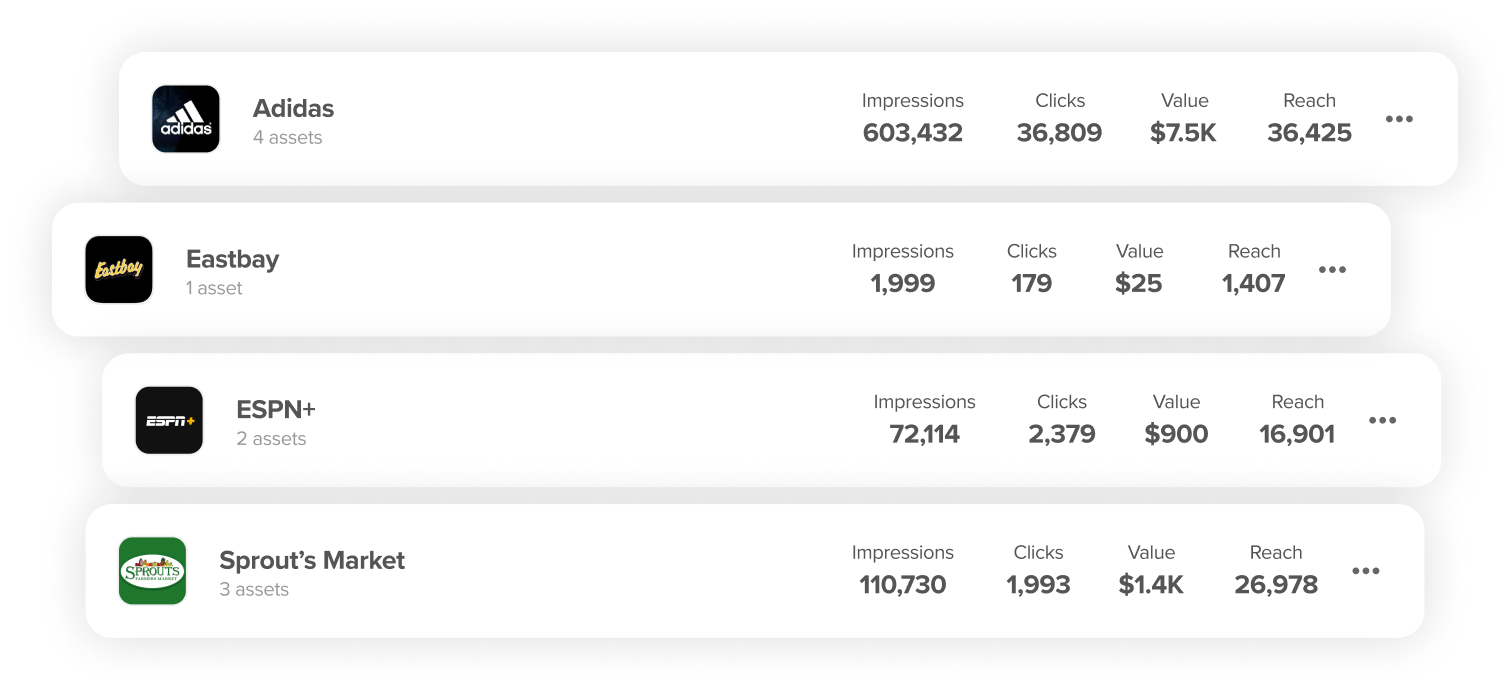Click the Sprouts Farmers Market logo icon
This screenshot has width=1508, height=688.
click(x=152, y=571)
